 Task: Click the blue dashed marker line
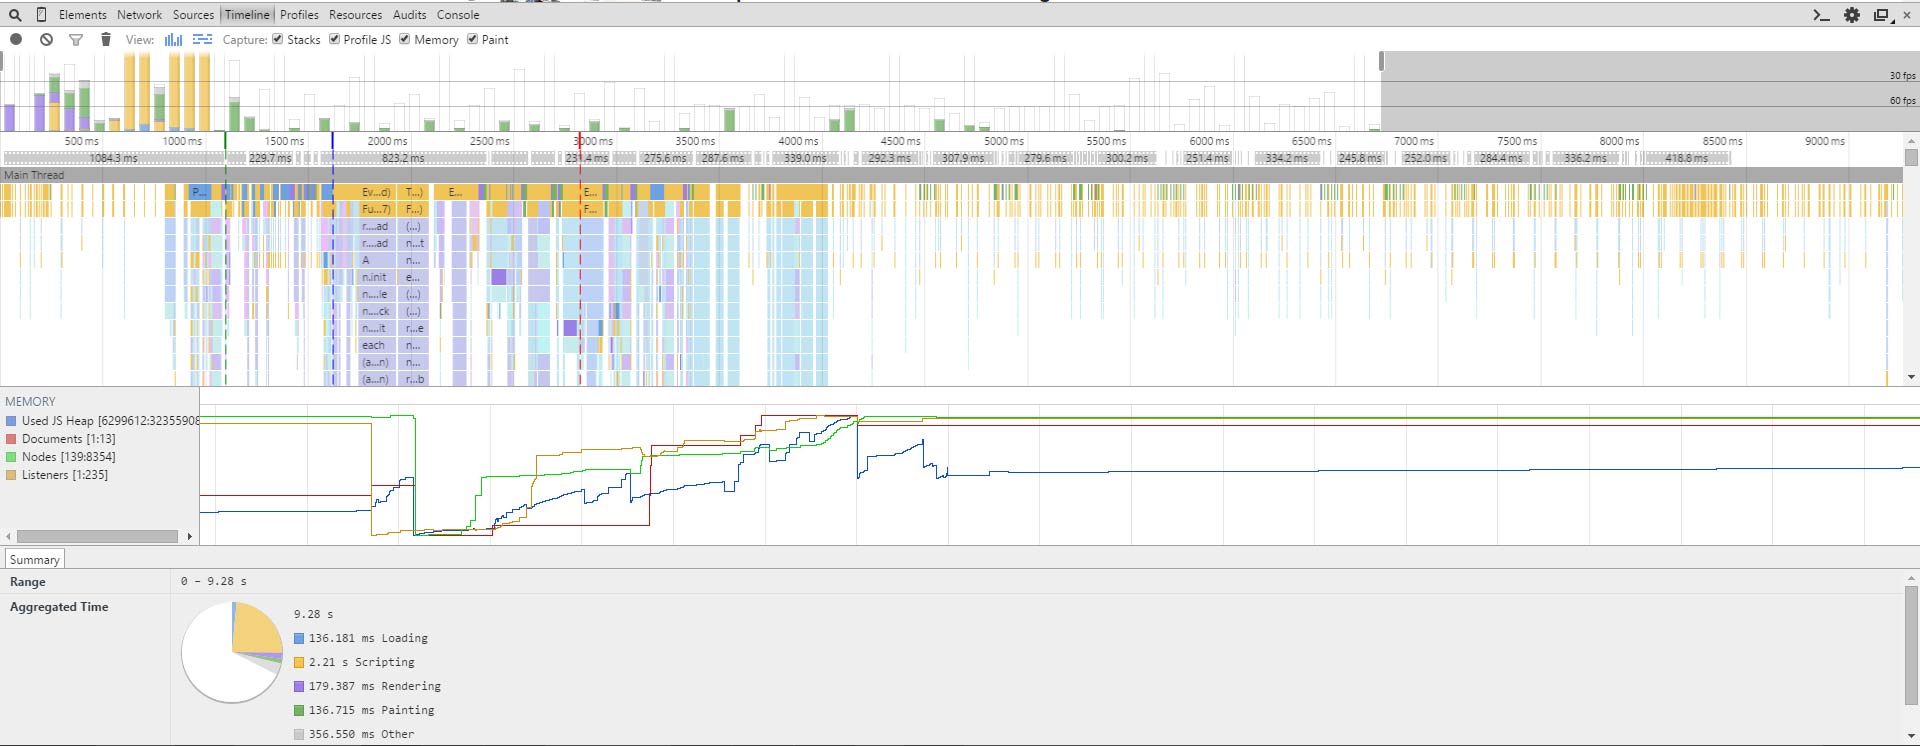[x=333, y=260]
